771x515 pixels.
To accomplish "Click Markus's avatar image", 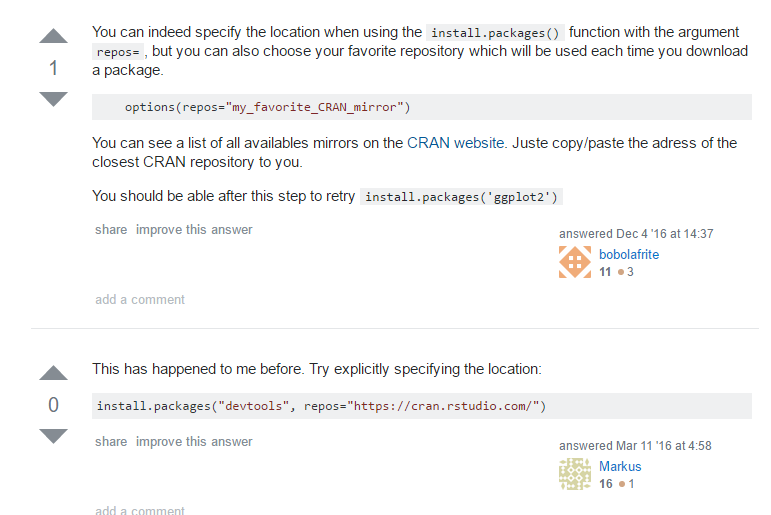I will click(575, 474).
